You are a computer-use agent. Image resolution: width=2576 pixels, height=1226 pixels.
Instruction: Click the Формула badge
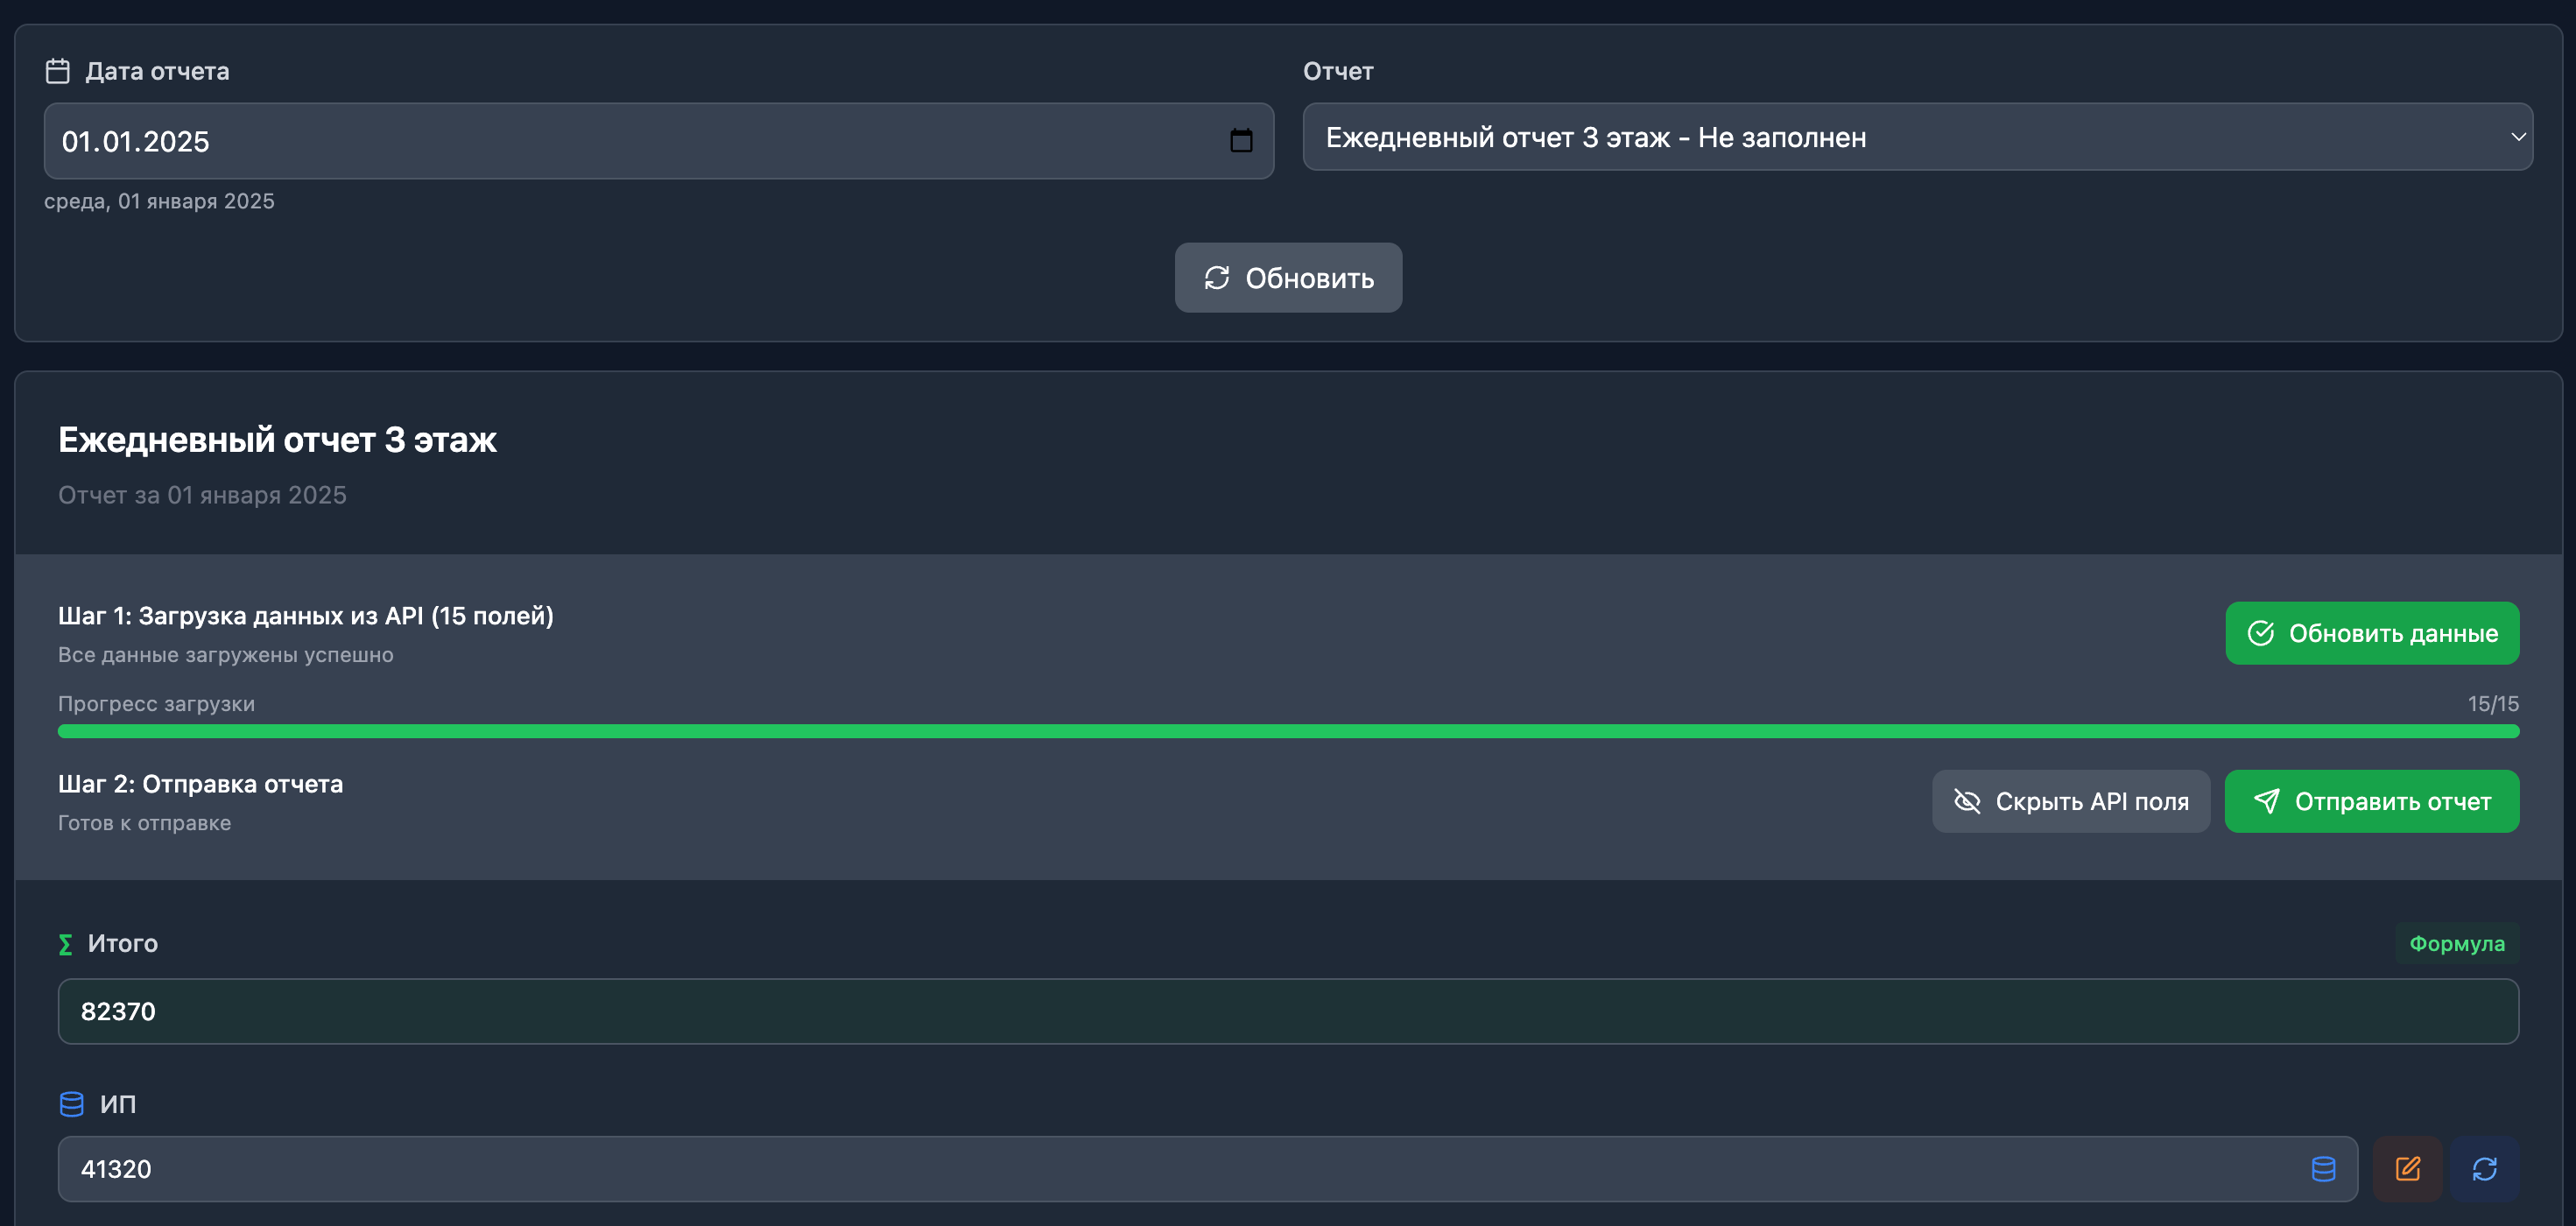coord(2456,943)
